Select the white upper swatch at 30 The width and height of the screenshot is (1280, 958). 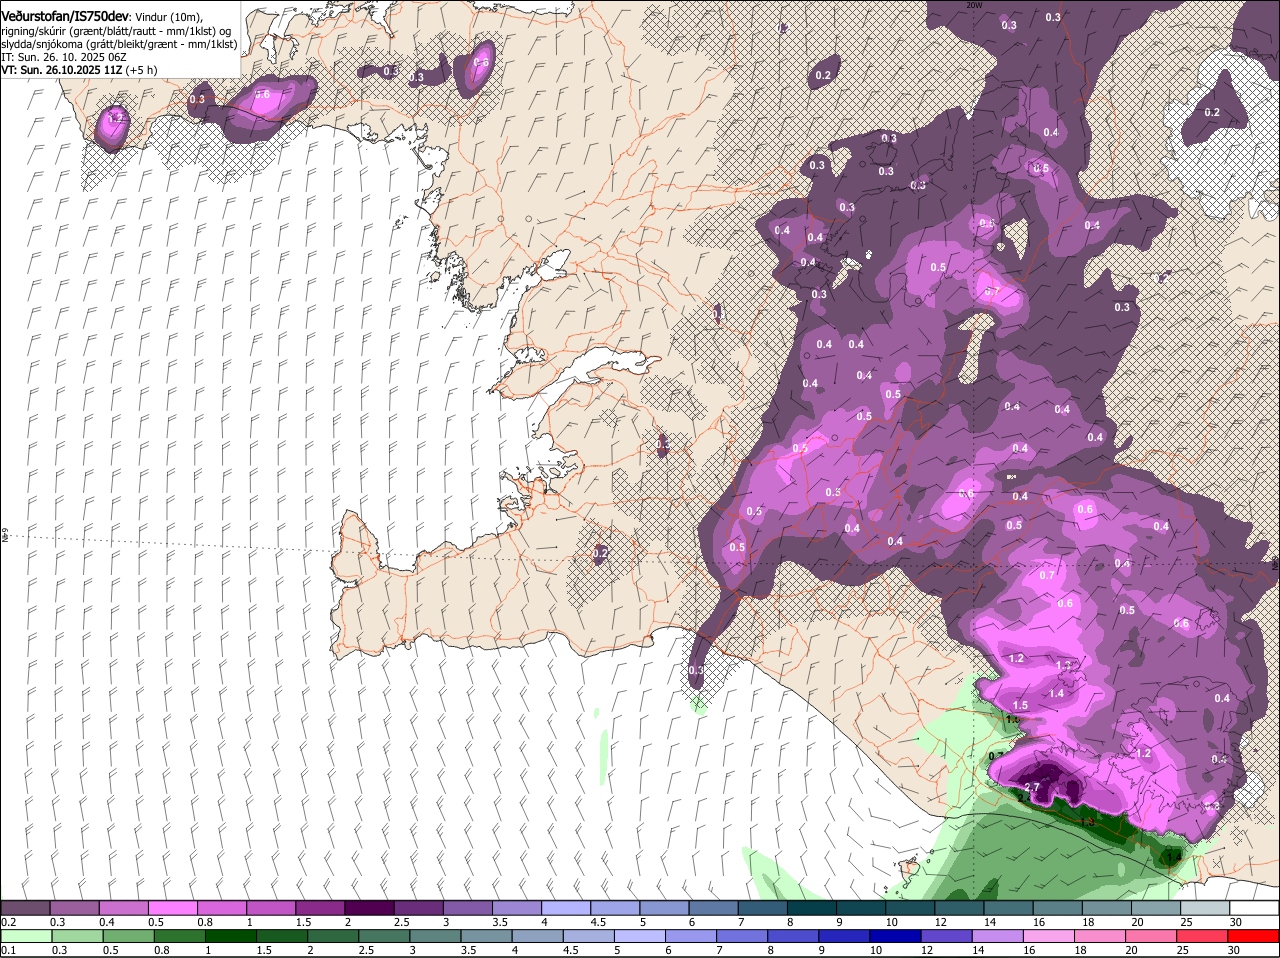coord(1252,907)
